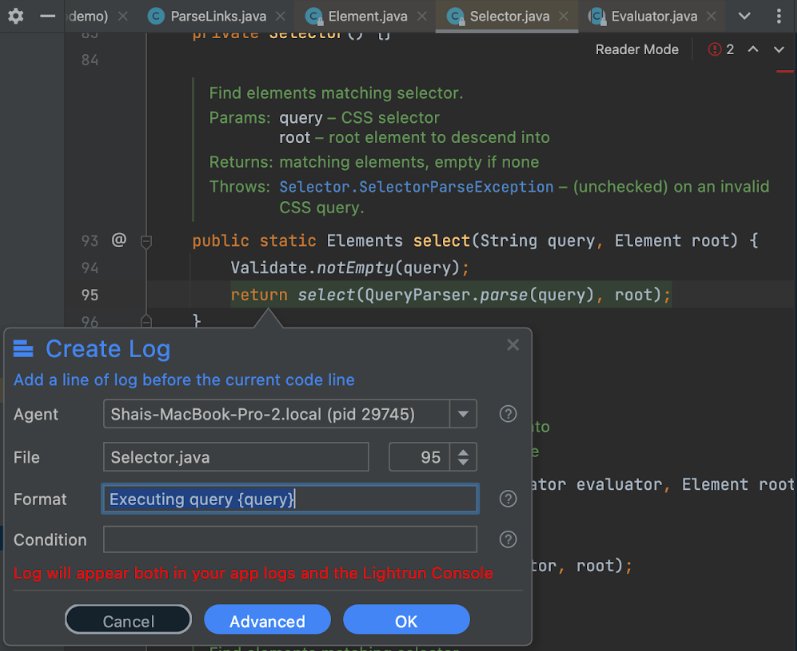
Task: Click the File name field showing Selector.java
Action: [x=236, y=457]
